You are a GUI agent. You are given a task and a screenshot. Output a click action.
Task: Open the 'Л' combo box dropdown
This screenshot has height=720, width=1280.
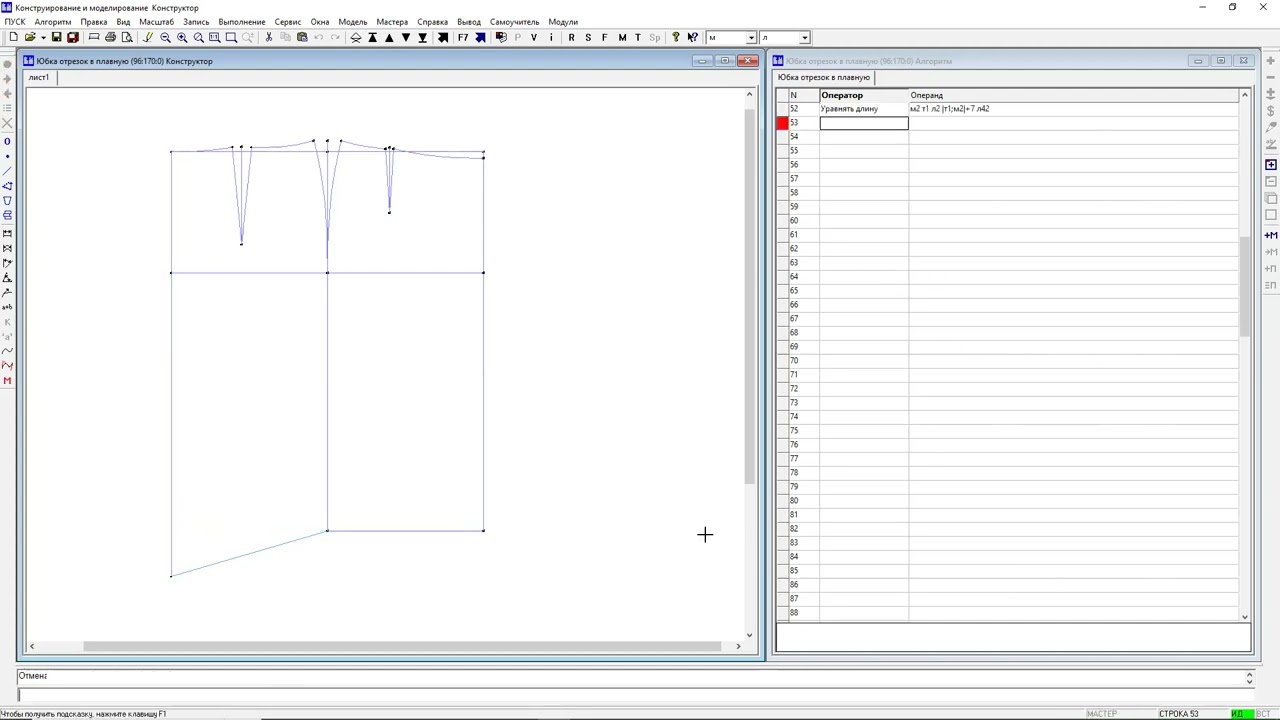tap(805, 38)
